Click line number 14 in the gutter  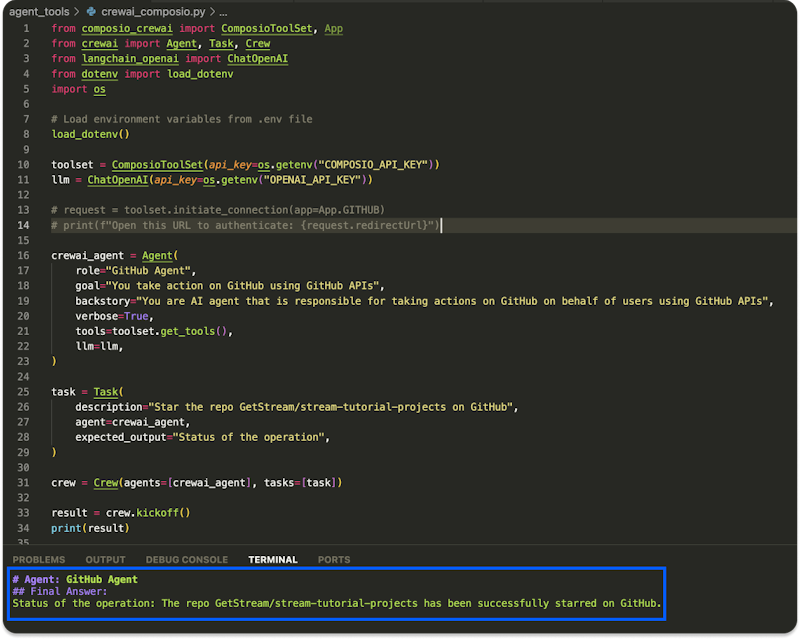coord(23,225)
